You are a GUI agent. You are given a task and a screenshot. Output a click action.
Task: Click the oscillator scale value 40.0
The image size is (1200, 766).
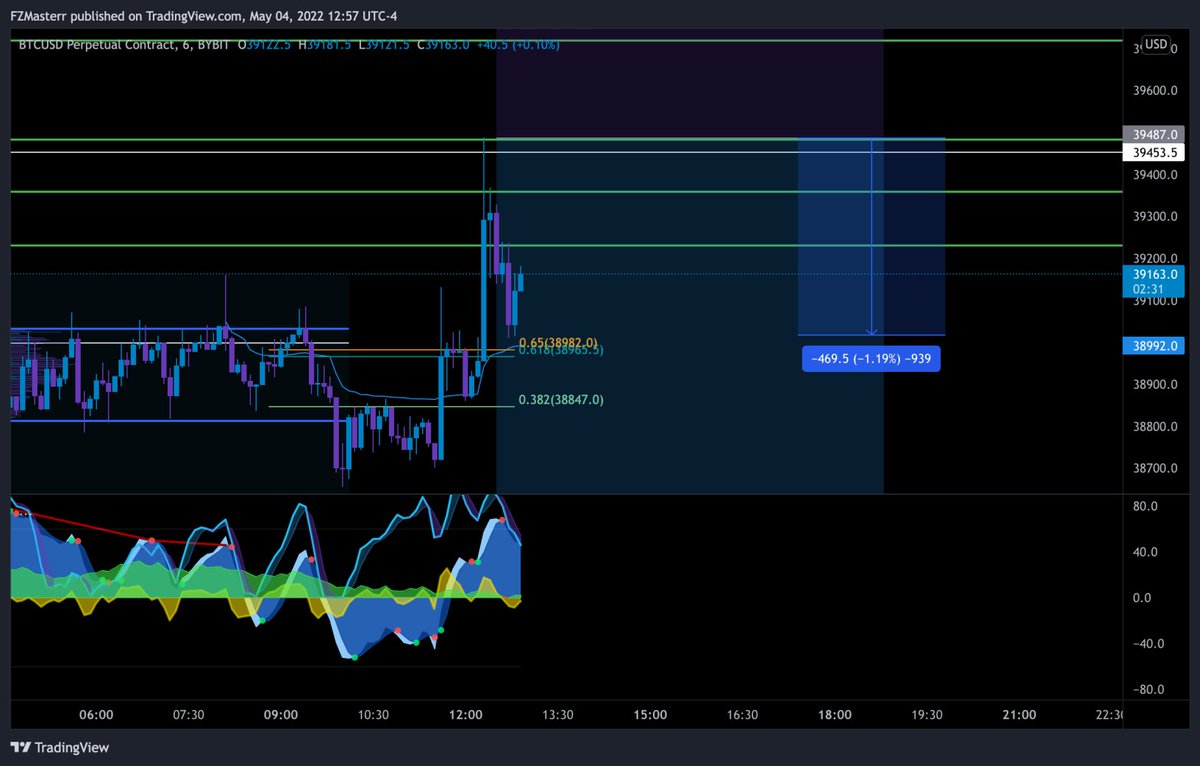tap(1145, 552)
